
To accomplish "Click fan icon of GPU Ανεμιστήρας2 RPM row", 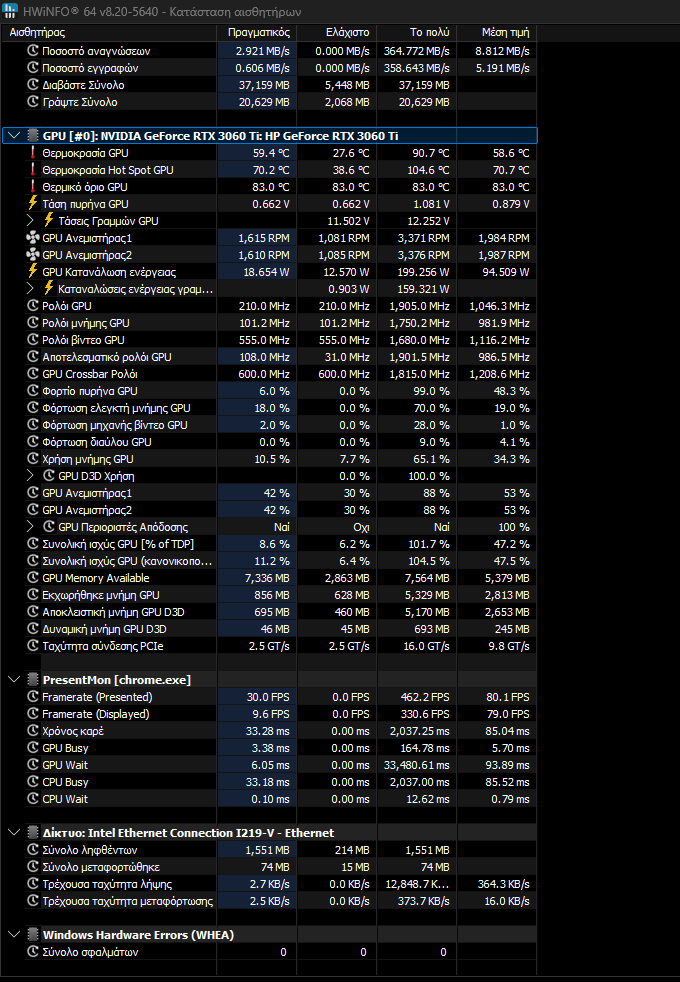I will (x=33, y=254).
